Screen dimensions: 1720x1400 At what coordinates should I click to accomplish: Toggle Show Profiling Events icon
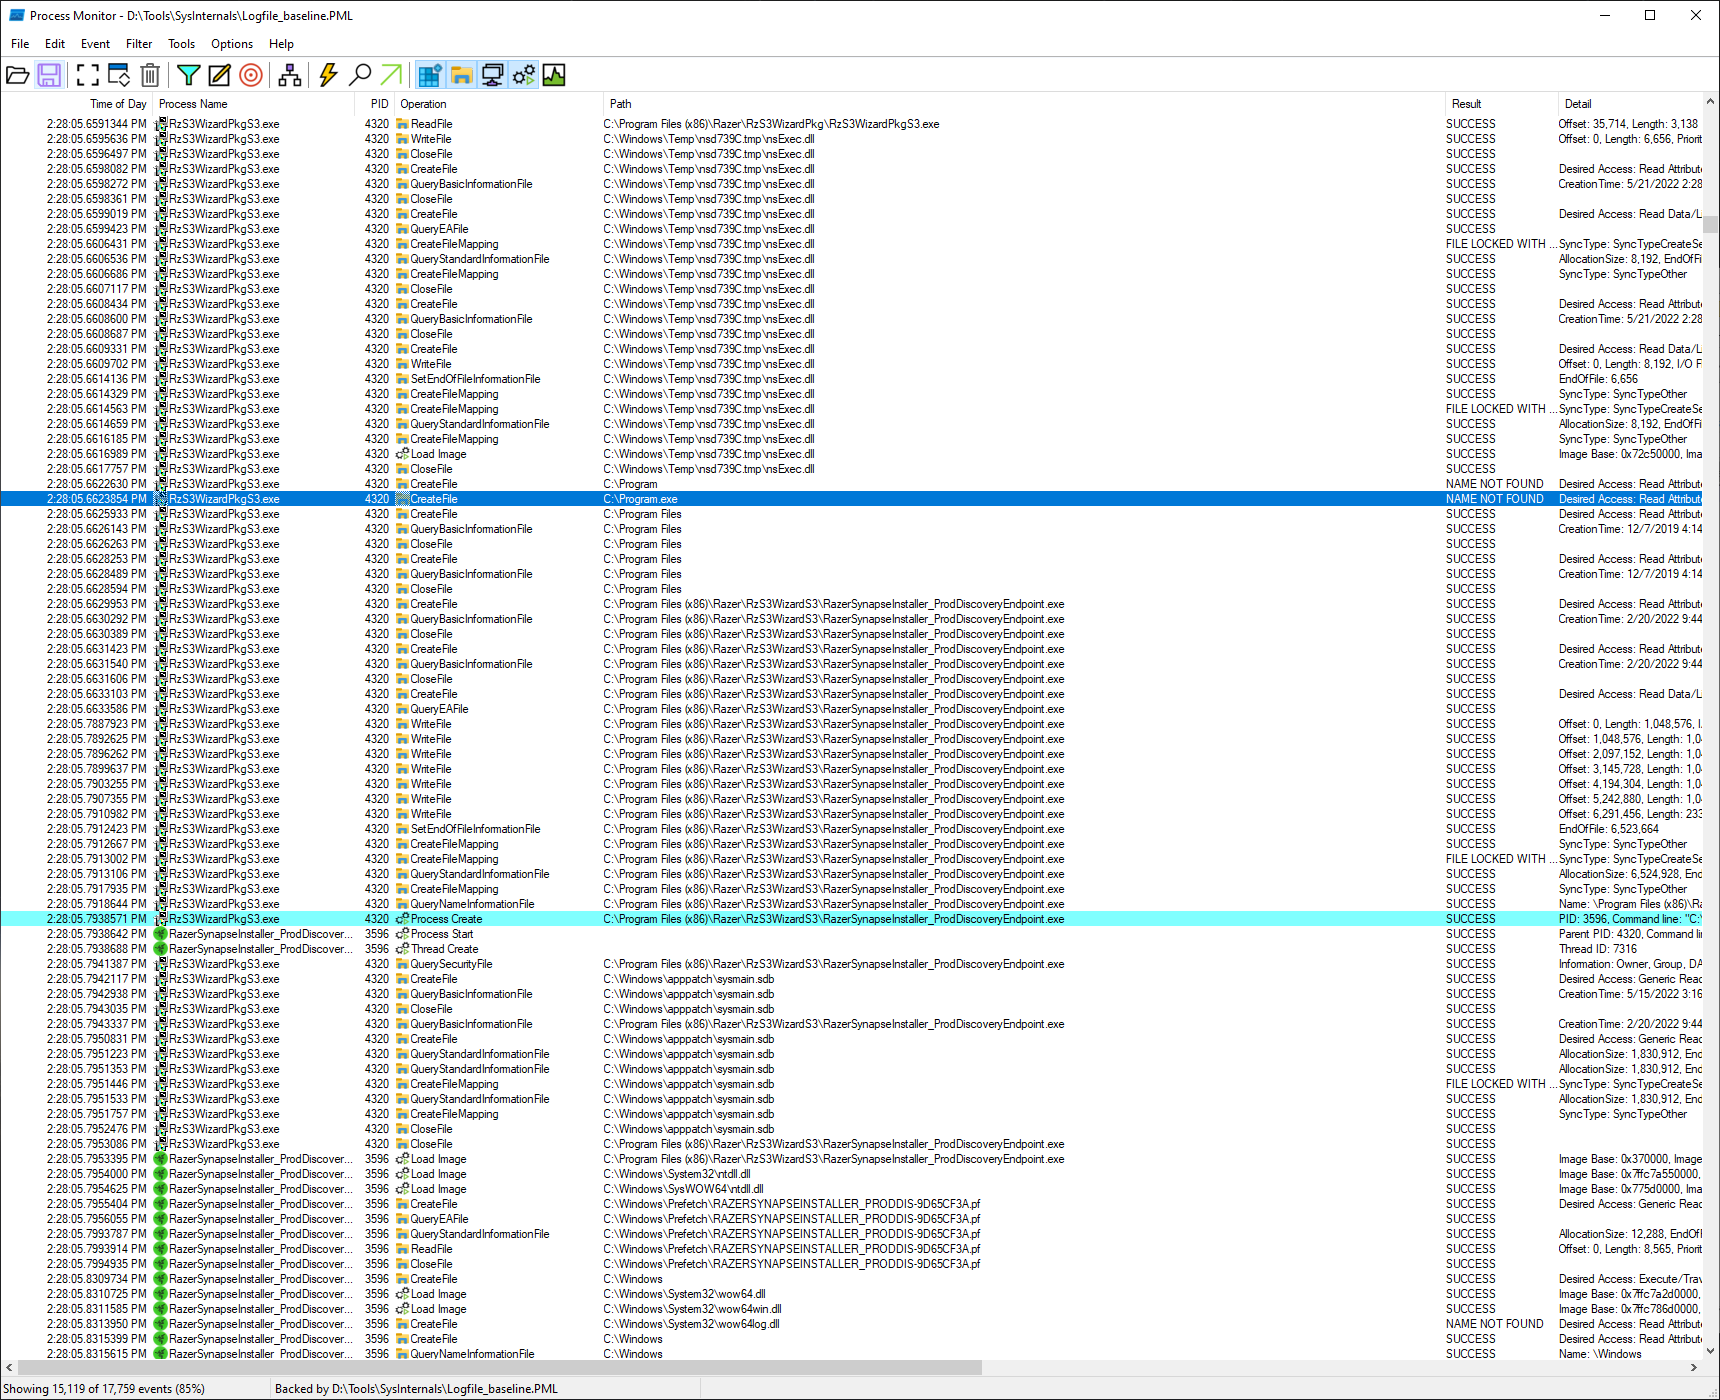click(x=554, y=75)
